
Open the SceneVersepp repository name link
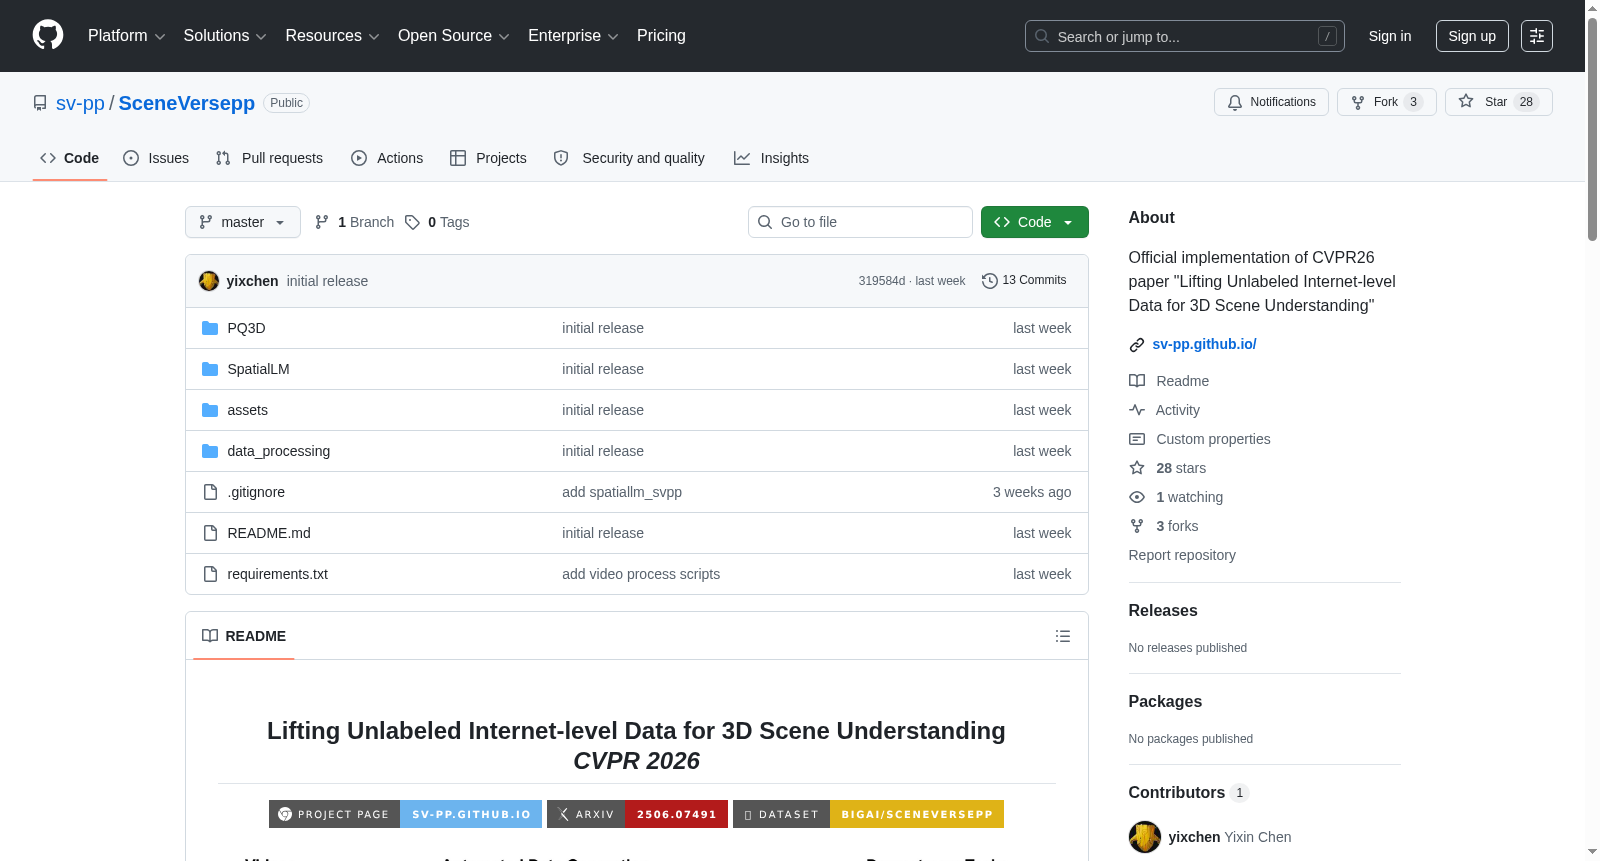tap(187, 103)
